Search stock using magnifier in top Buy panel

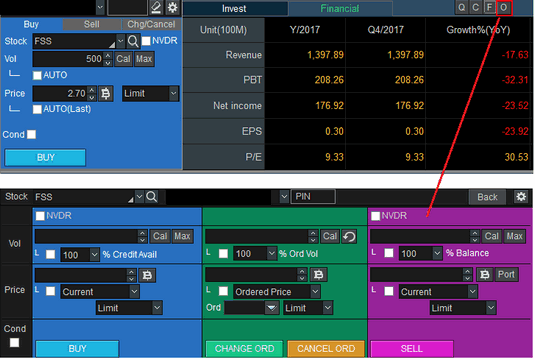coord(133,41)
